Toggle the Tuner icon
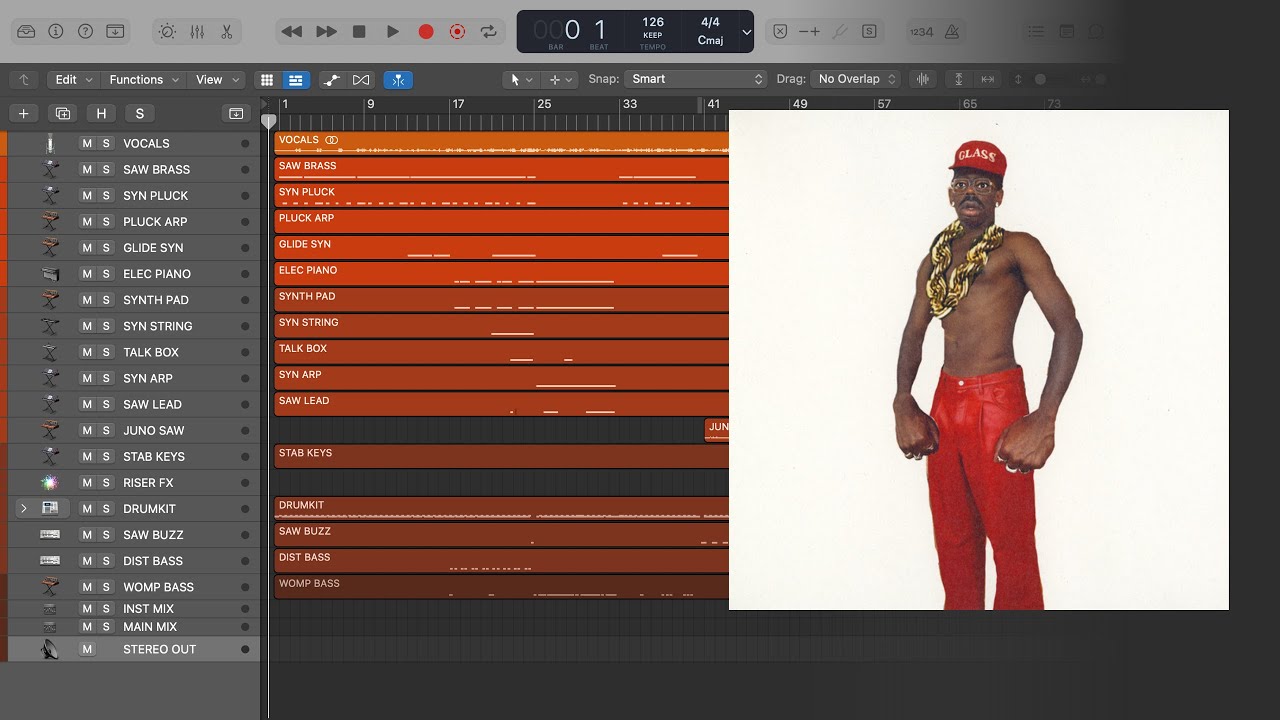 click(x=840, y=32)
